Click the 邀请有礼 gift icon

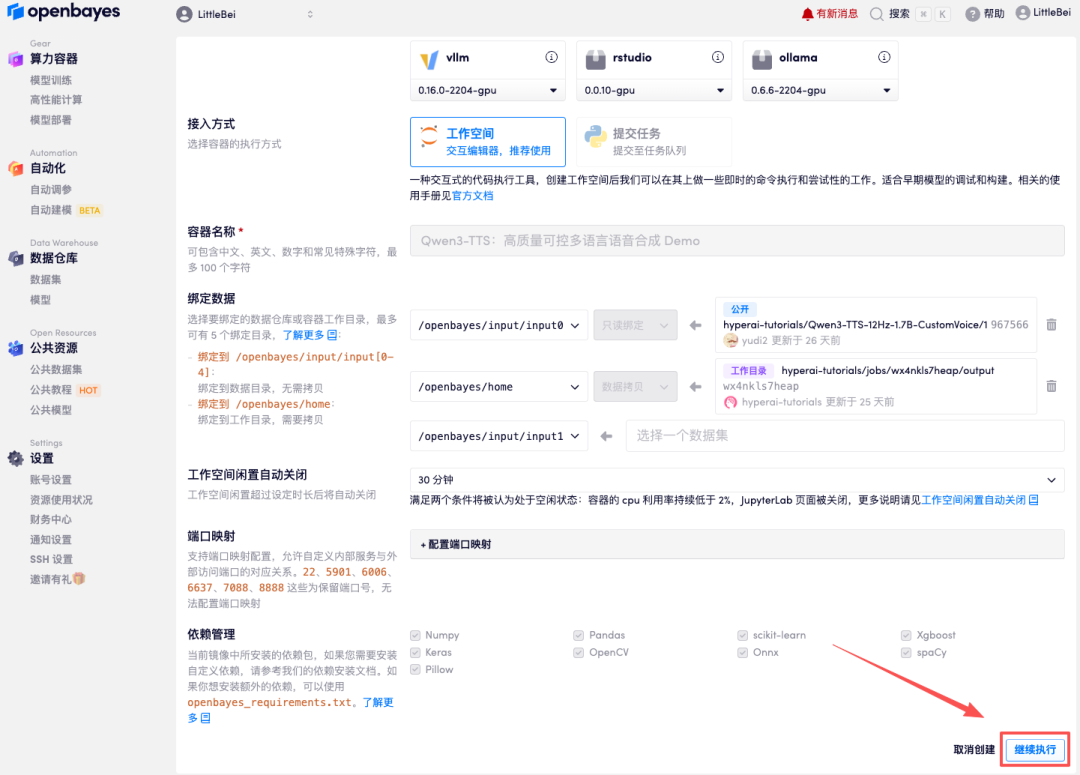tap(79, 579)
